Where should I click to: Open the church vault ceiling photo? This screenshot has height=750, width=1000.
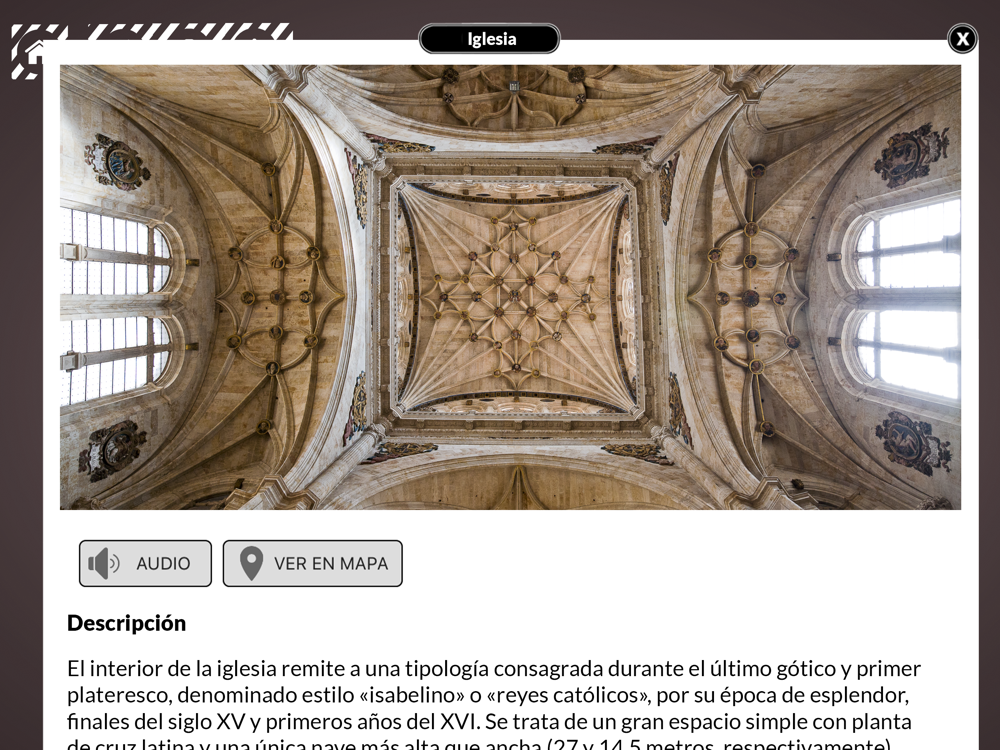(x=510, y=287)
